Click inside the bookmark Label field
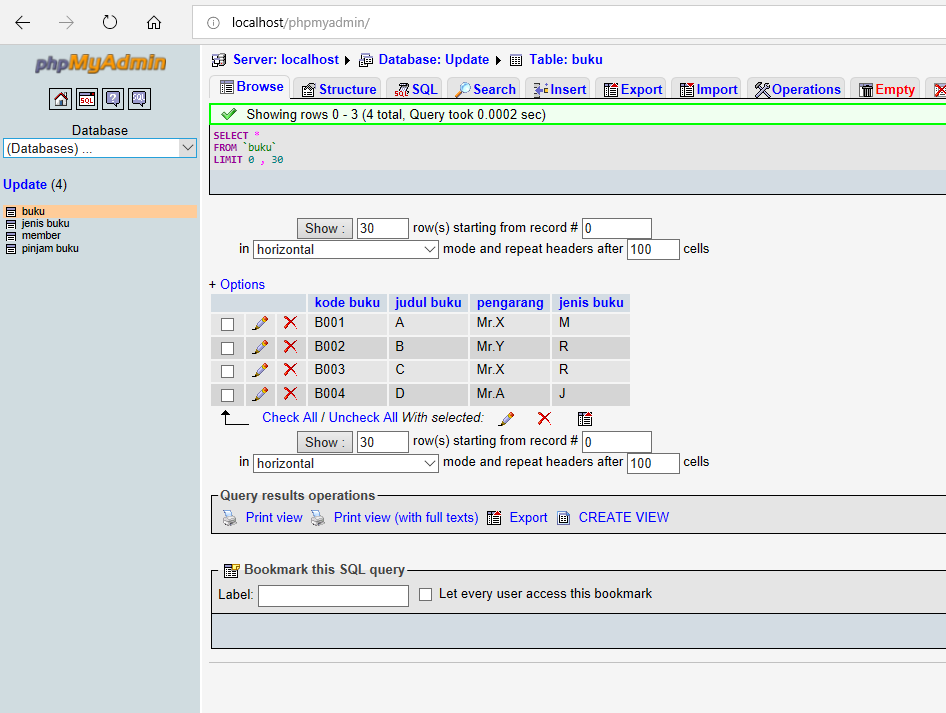946x713 pixels. (333, 594)
